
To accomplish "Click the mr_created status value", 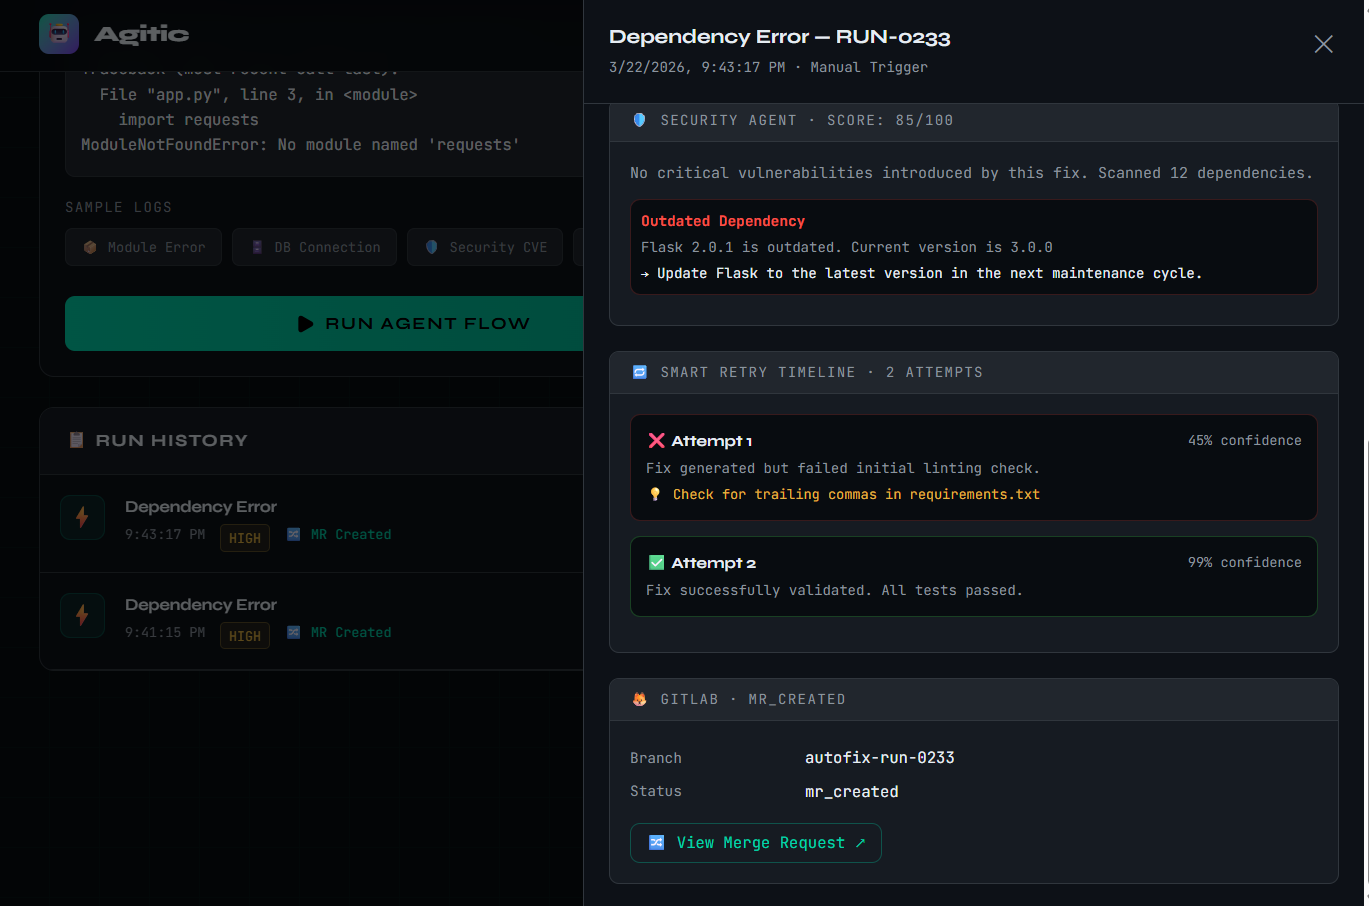I will coord(852,791).
